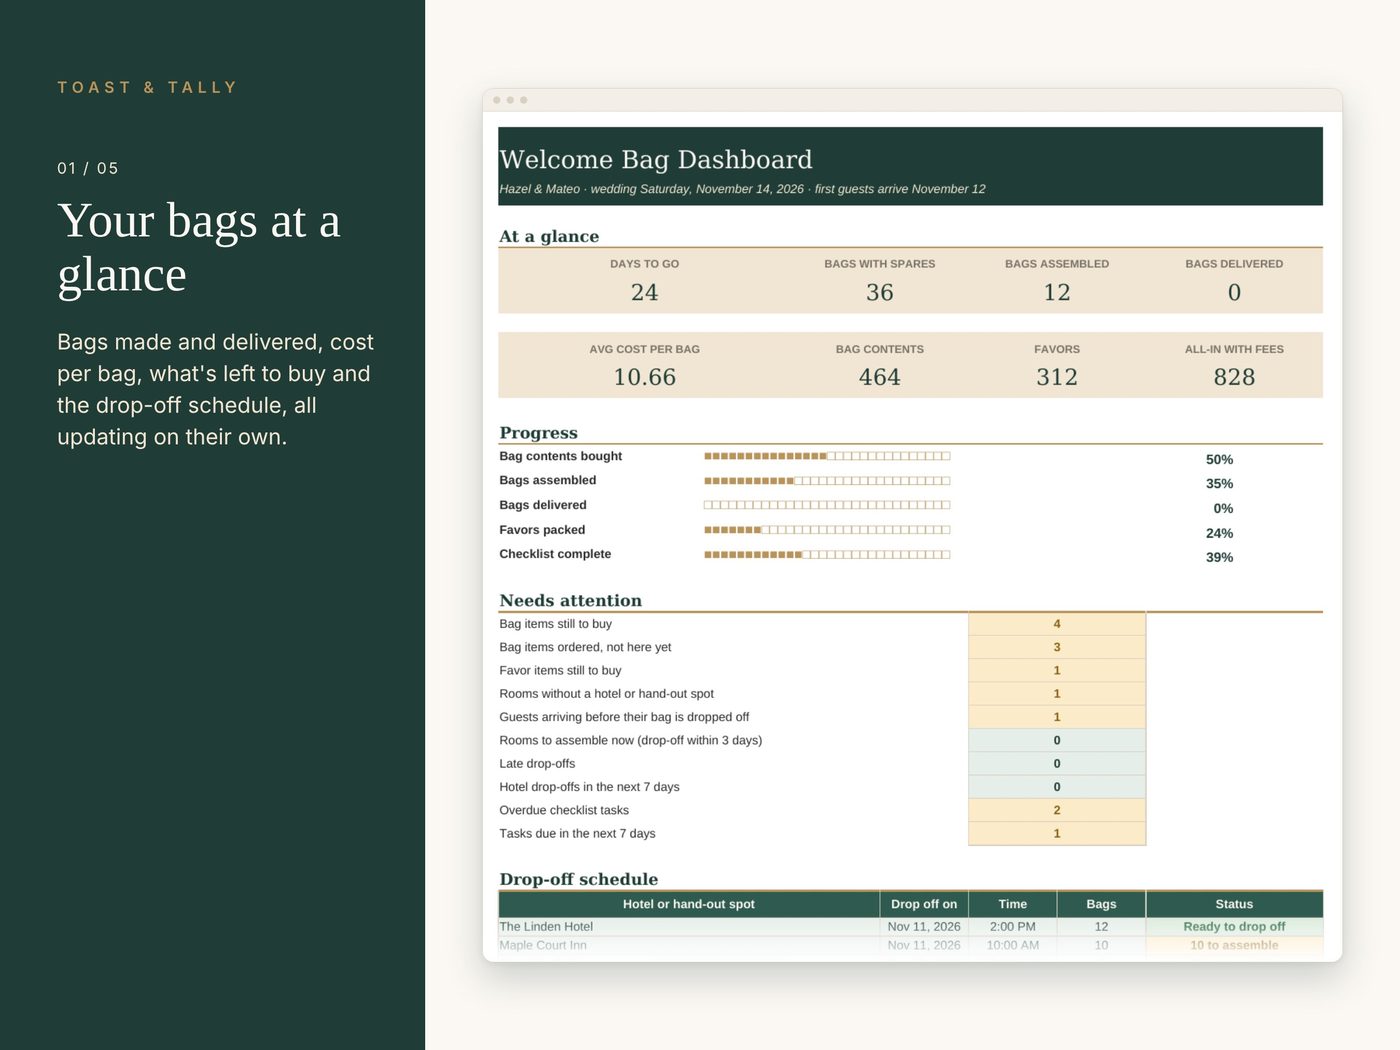This screenshot has width=1400, height=1050.
Task: Click the Drop off on column header
Action: (924, 904)
